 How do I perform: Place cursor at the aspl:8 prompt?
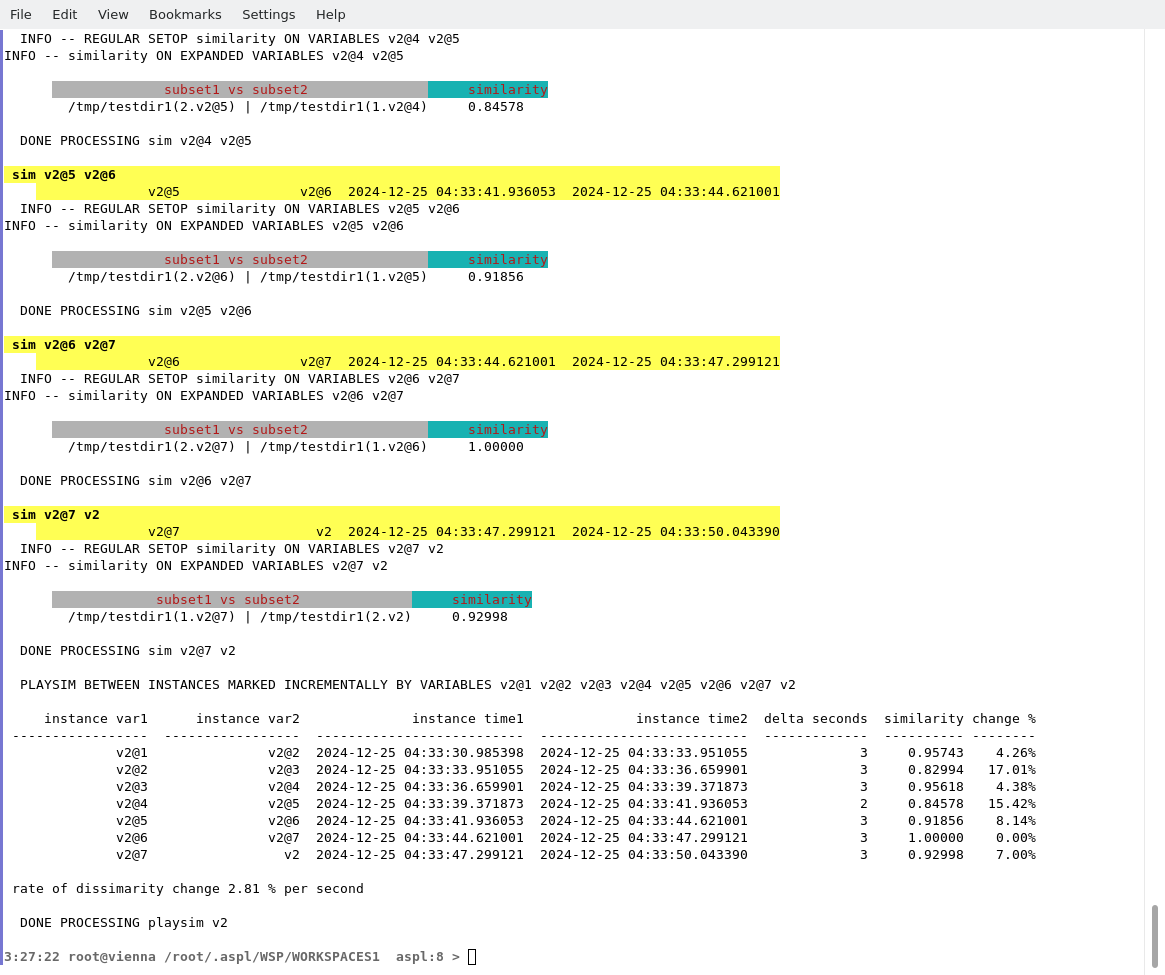tap(472, 957)
